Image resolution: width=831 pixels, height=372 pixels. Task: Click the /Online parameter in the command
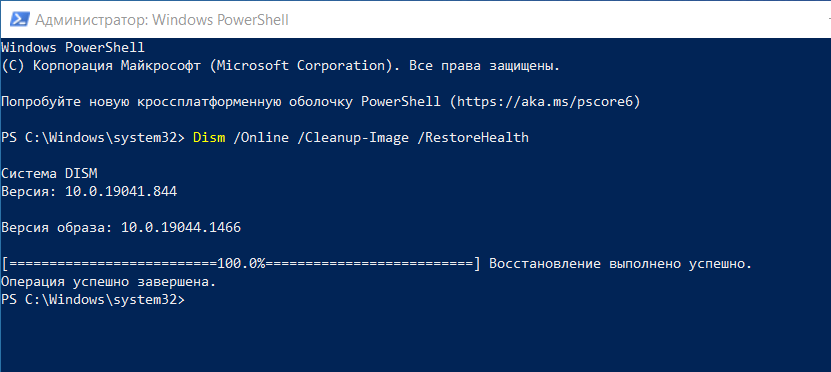[261, 138]
